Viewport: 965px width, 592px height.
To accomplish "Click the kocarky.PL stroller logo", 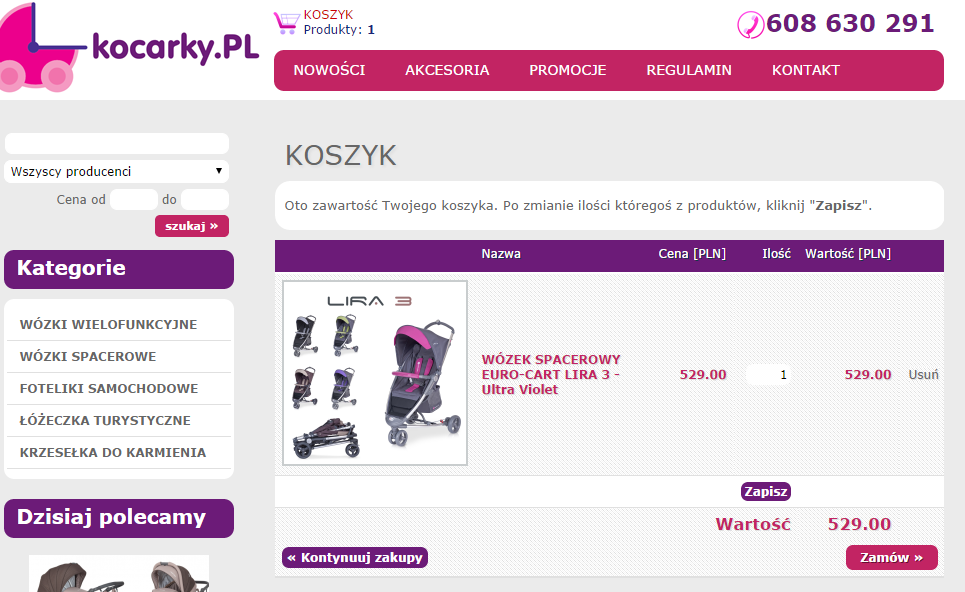I will click(129, 47).
